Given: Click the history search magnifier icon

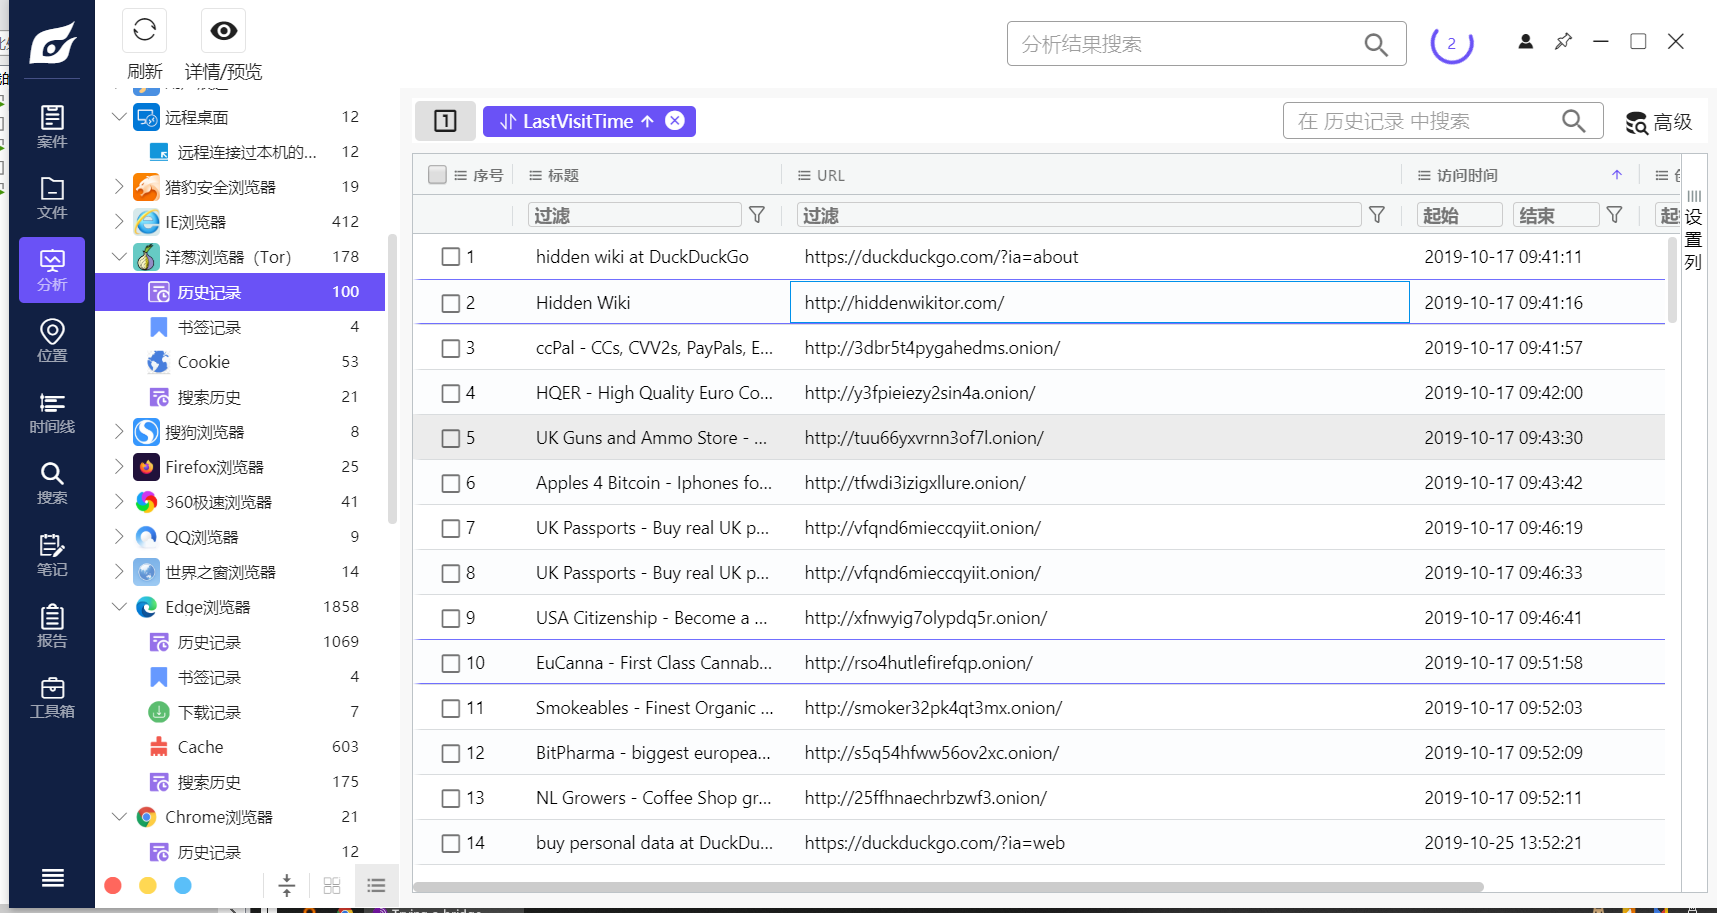Looking at the screenshot, I should [x=1573, y=121].
